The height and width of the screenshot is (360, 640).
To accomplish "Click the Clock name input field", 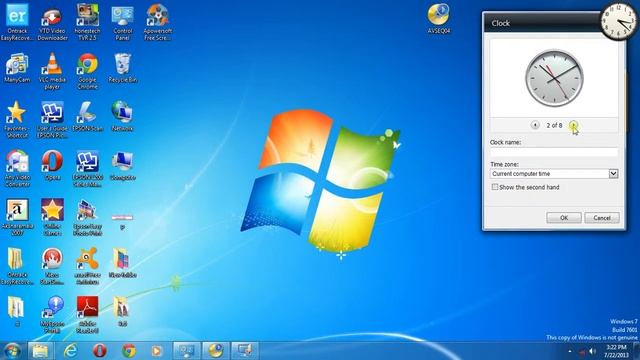I will click(x=554, y=152).
